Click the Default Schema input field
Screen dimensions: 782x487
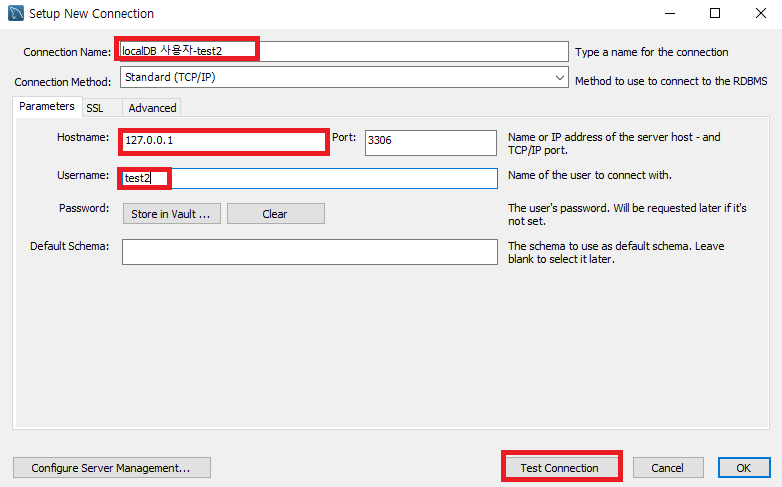click(310, 252)
